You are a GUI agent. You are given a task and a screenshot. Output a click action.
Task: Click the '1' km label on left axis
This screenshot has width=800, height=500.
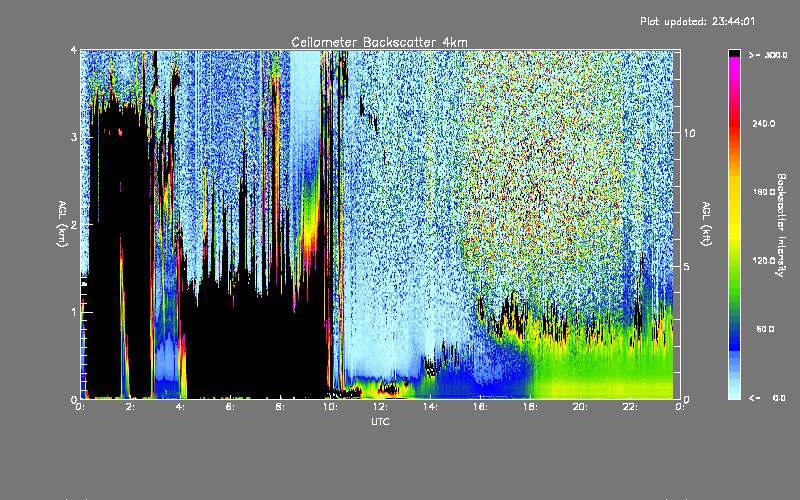[74, 312]
